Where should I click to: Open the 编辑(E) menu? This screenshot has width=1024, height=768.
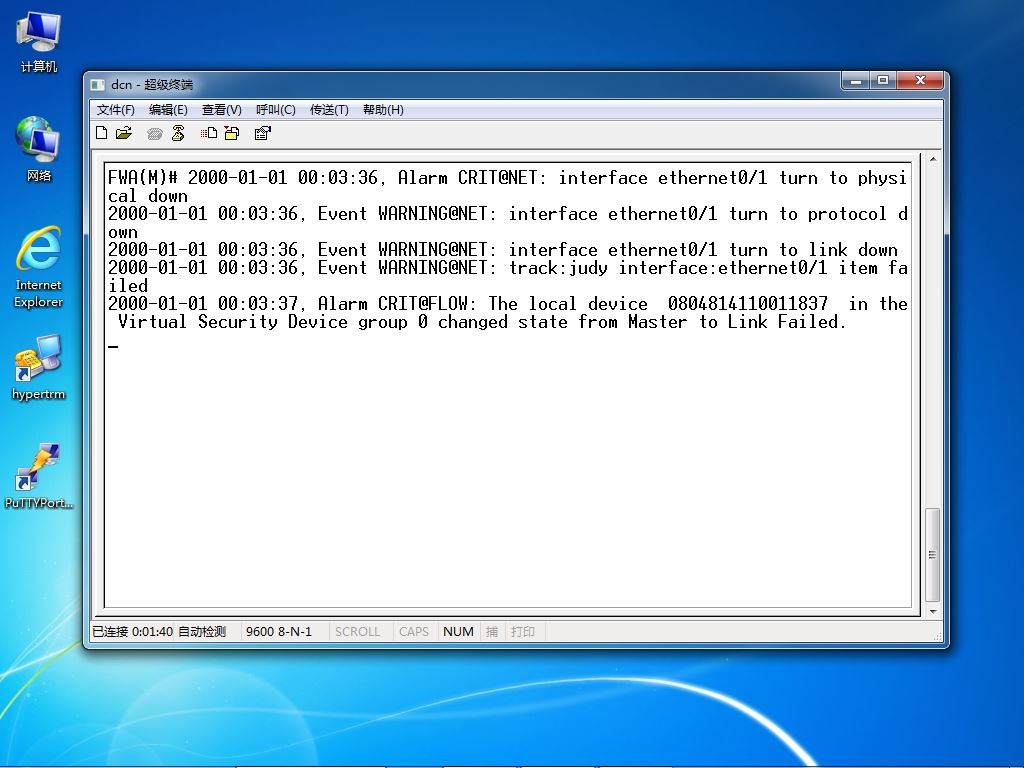coord(168,110)
